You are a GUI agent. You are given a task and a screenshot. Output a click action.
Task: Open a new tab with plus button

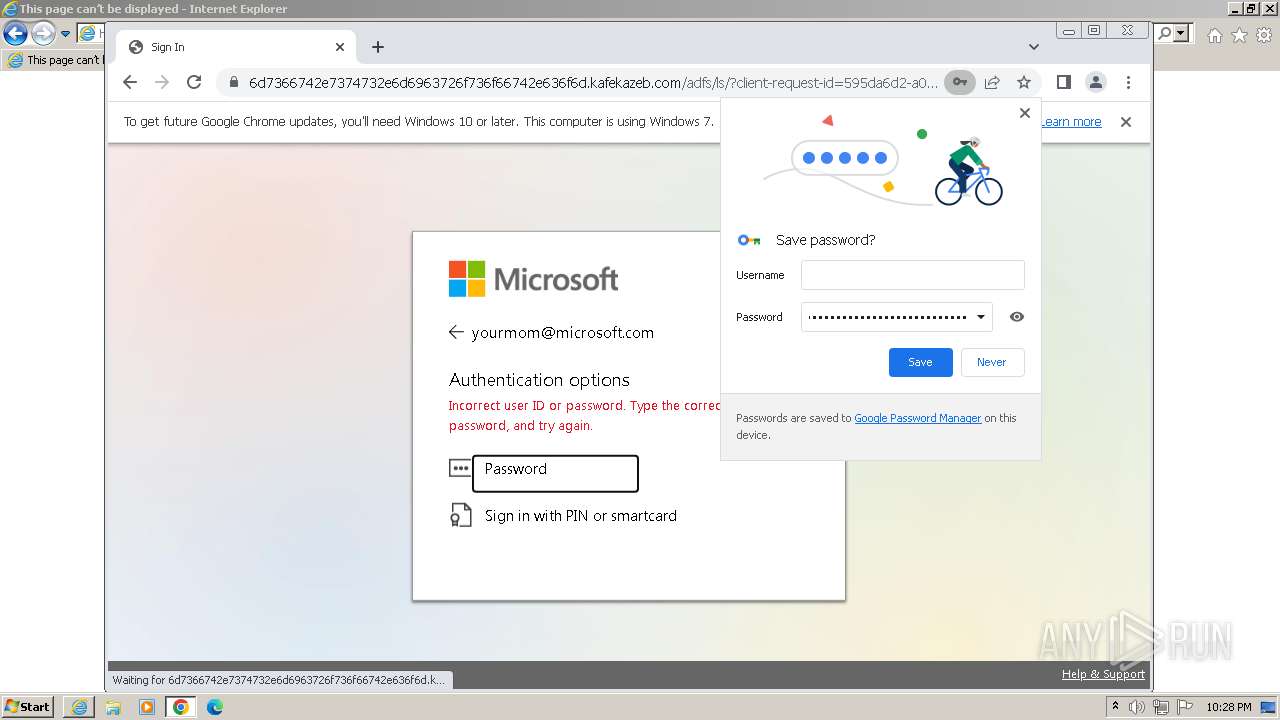click(377, 47)
